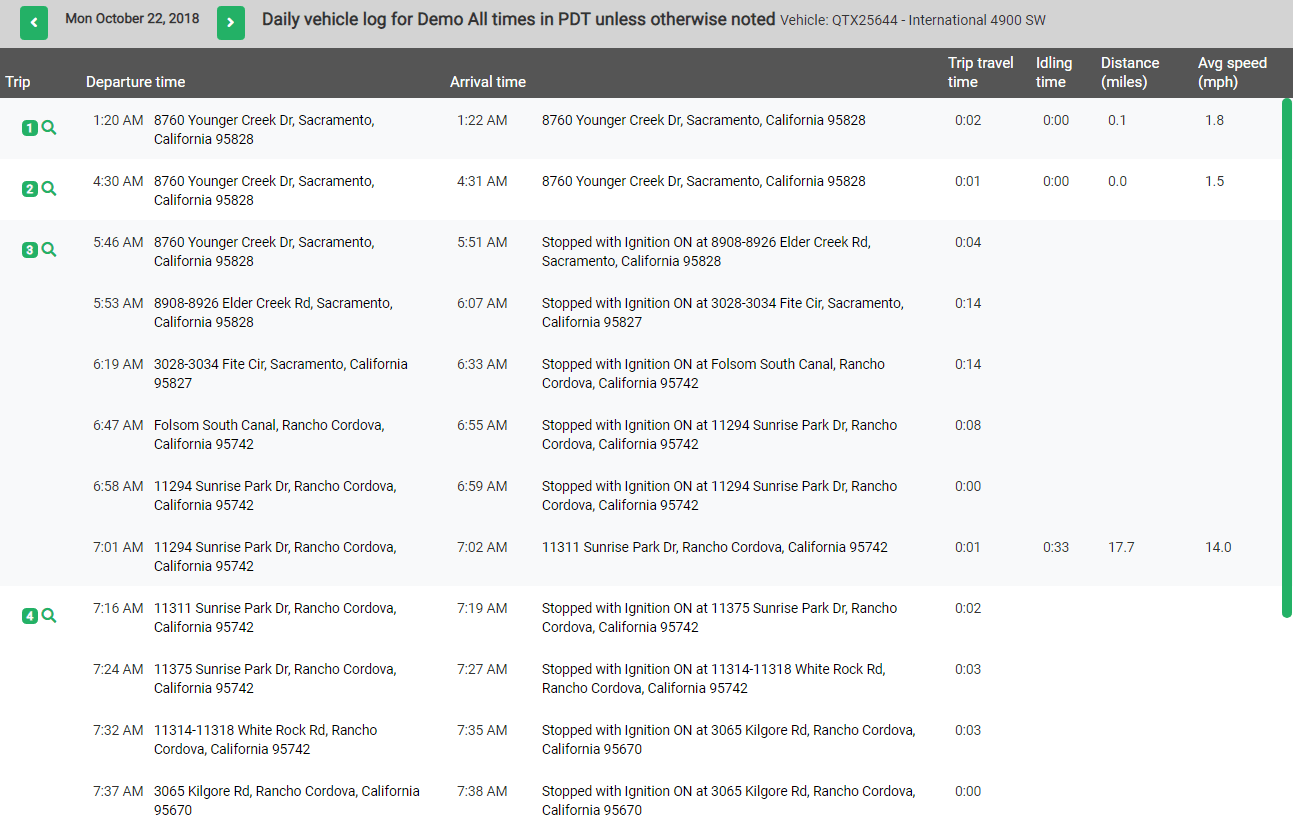Click the green trip number 4 badge
Image resolution: width=1293 pixels, height=830 pixels.
click(30, 616)
